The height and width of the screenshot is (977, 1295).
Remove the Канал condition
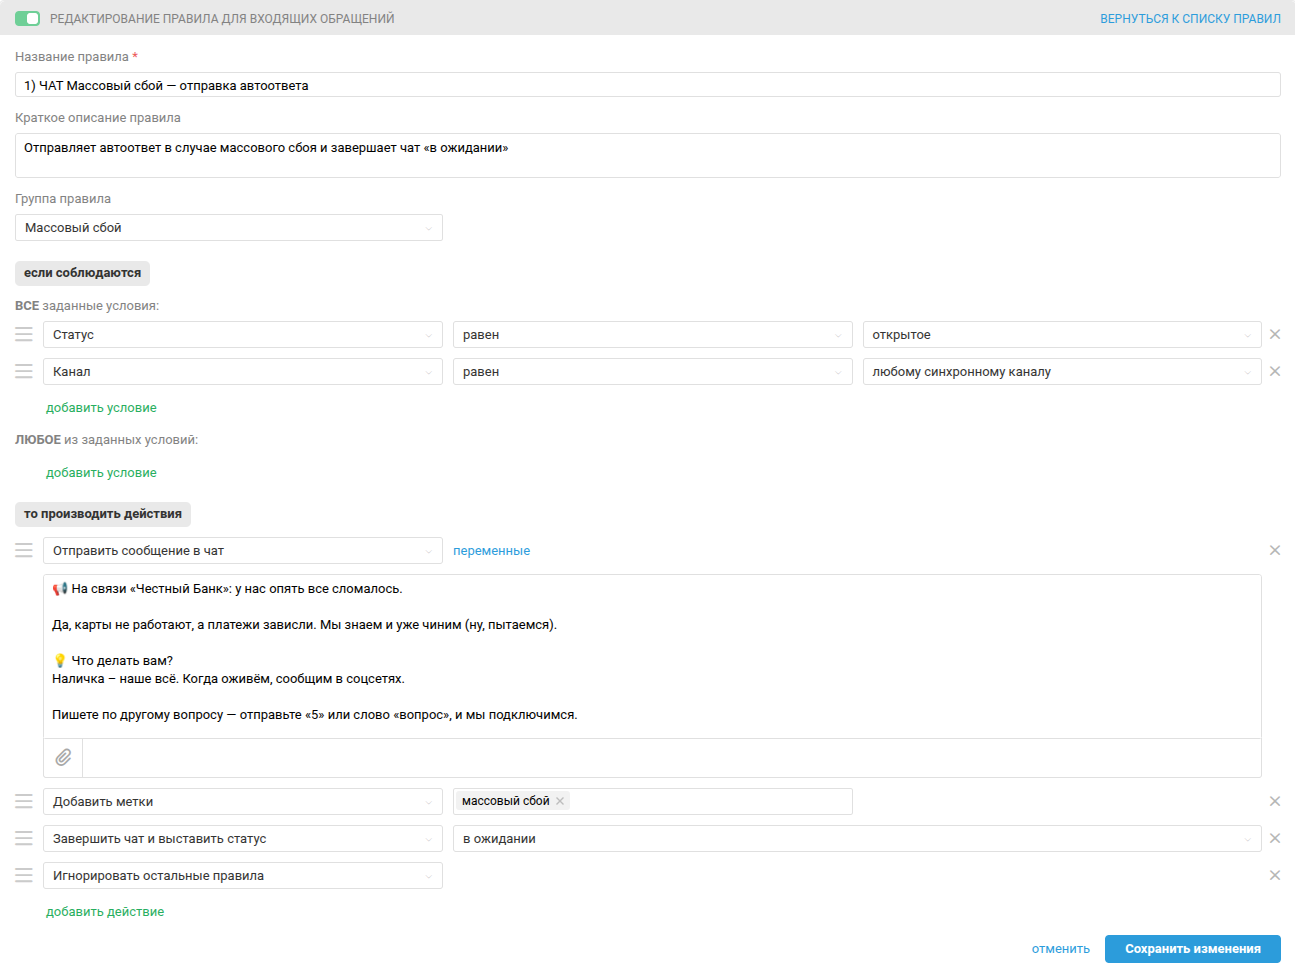coord(1275,371)
